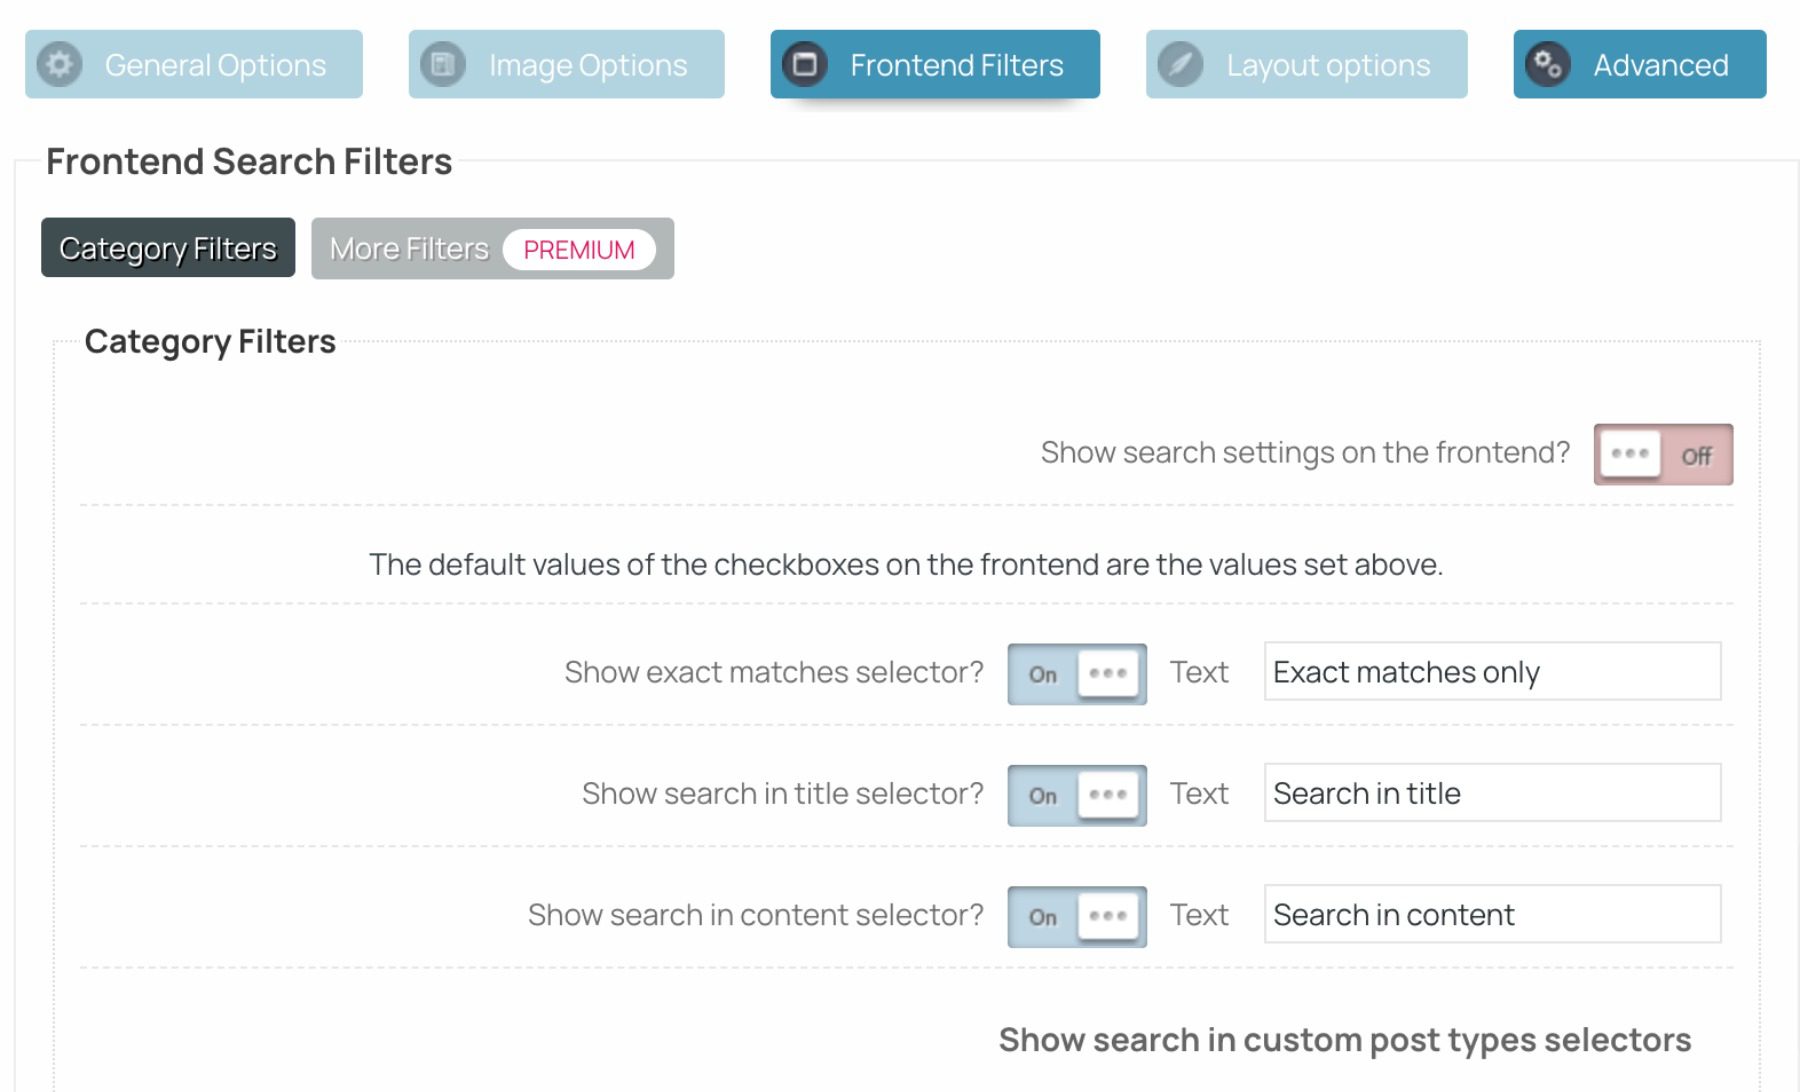Disable the Show search in title selector toggle
Viewport: 1800px width, 1092px height.
tap(1076, 795)
